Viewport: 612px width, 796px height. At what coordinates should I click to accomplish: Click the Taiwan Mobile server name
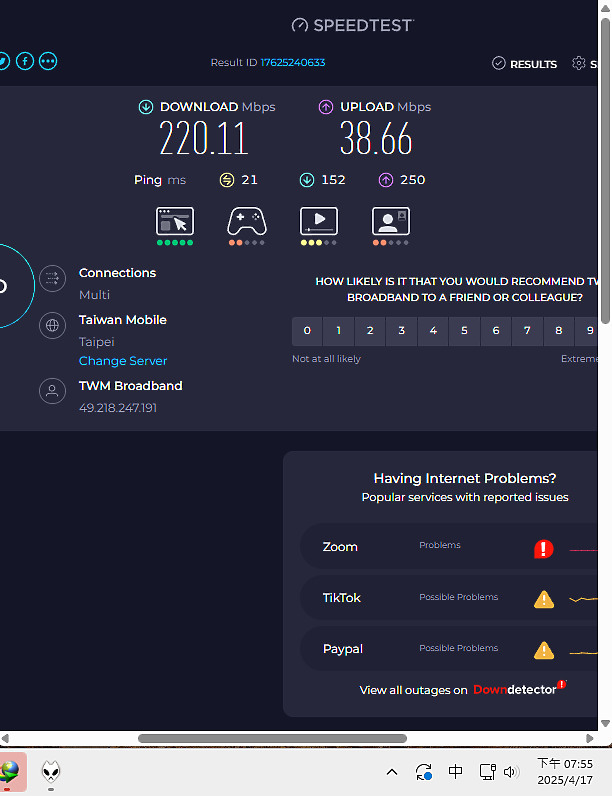[123, 320]
